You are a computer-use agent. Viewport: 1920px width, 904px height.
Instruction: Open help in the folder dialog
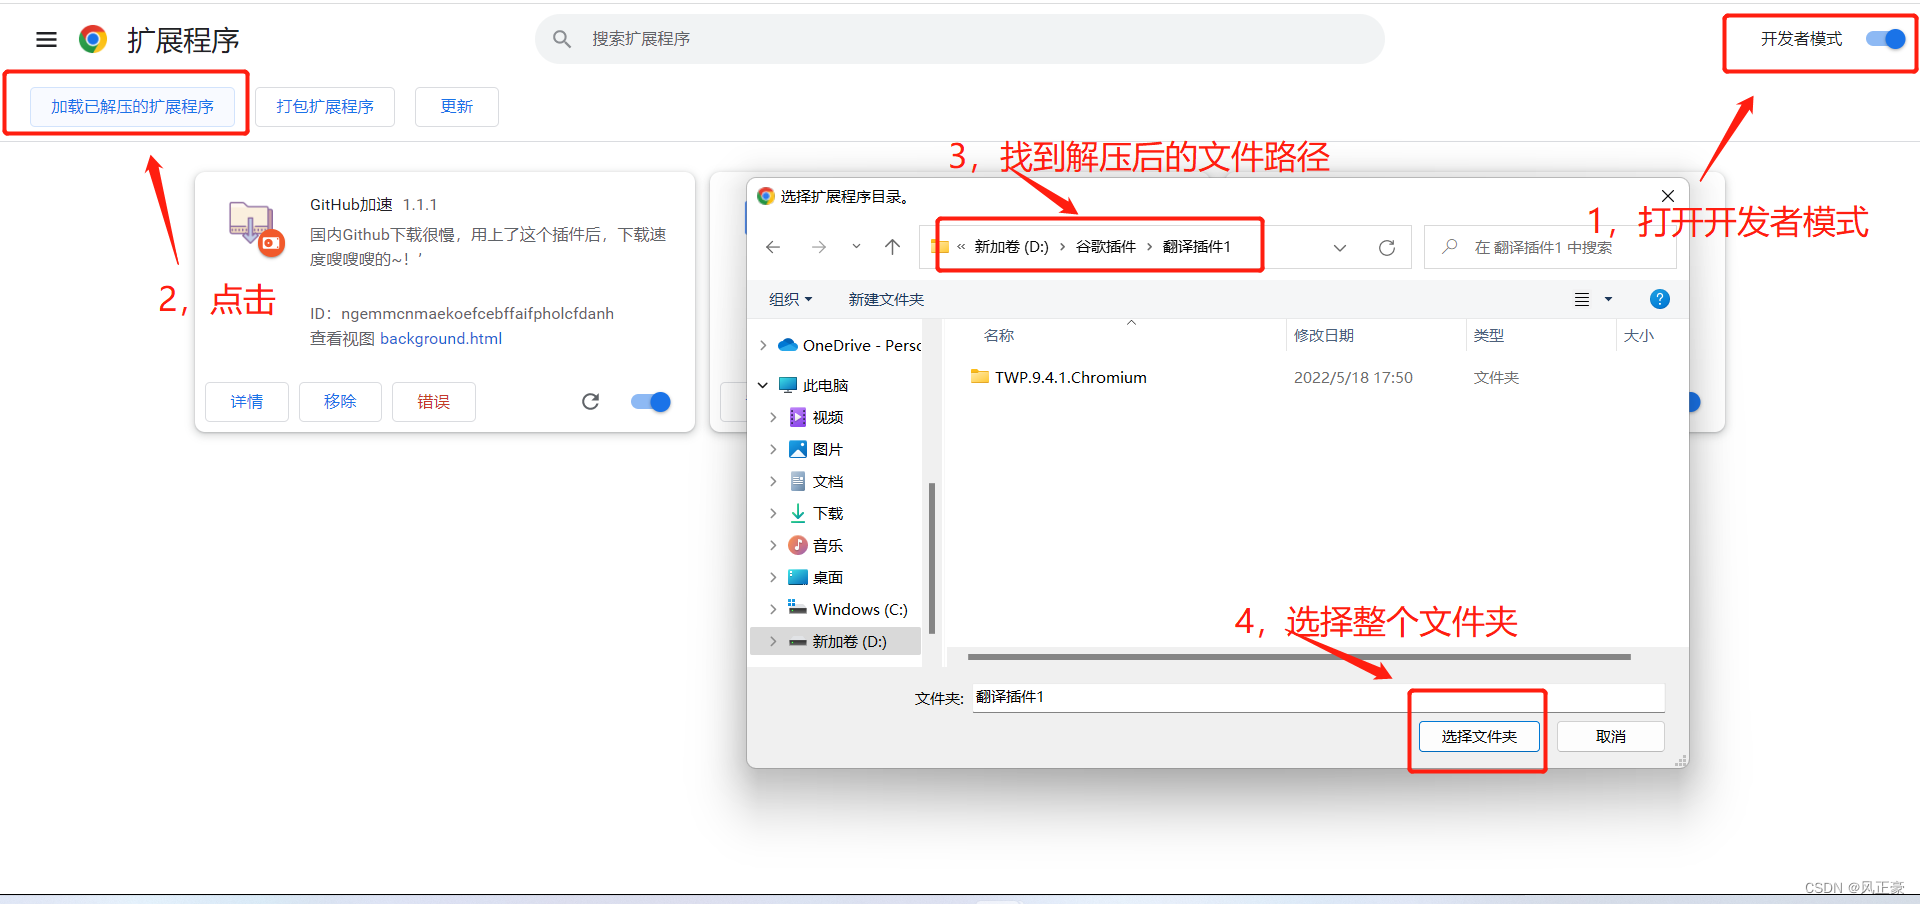click(1659, 299)
